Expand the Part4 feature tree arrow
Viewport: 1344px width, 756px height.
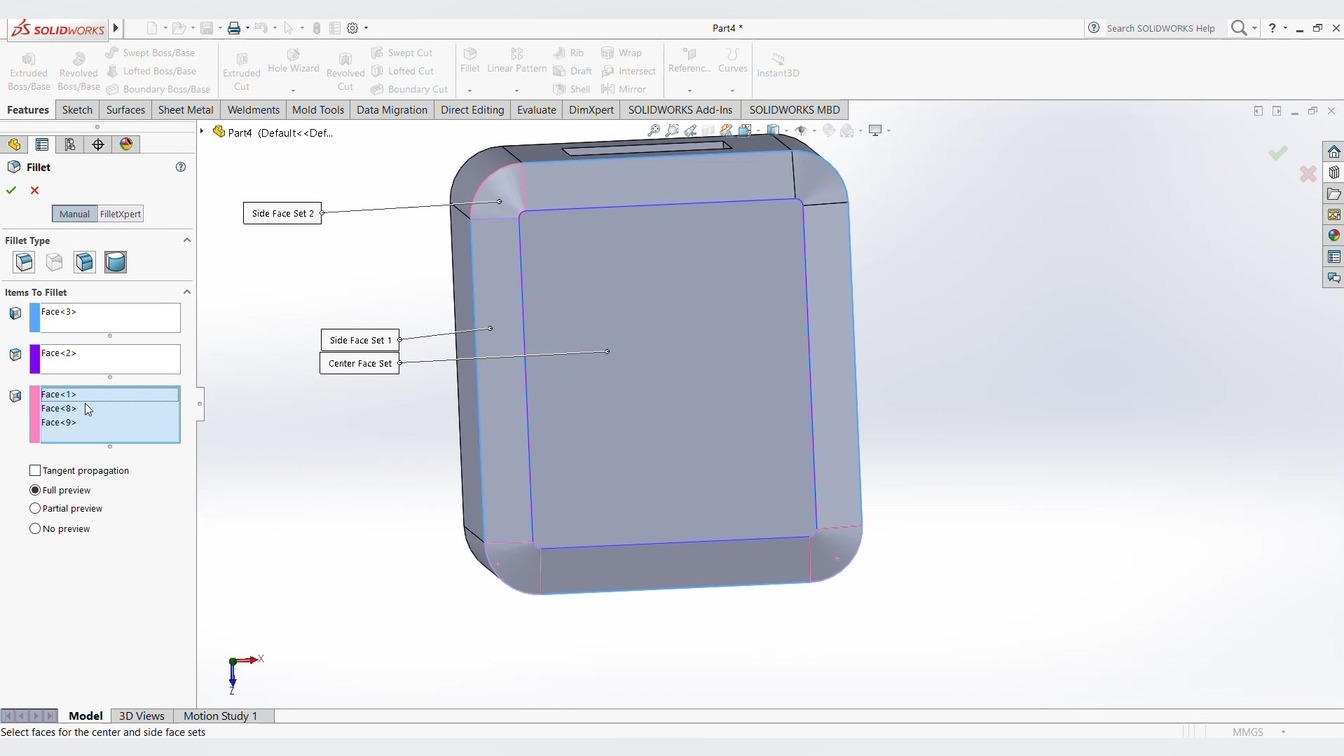202,132
